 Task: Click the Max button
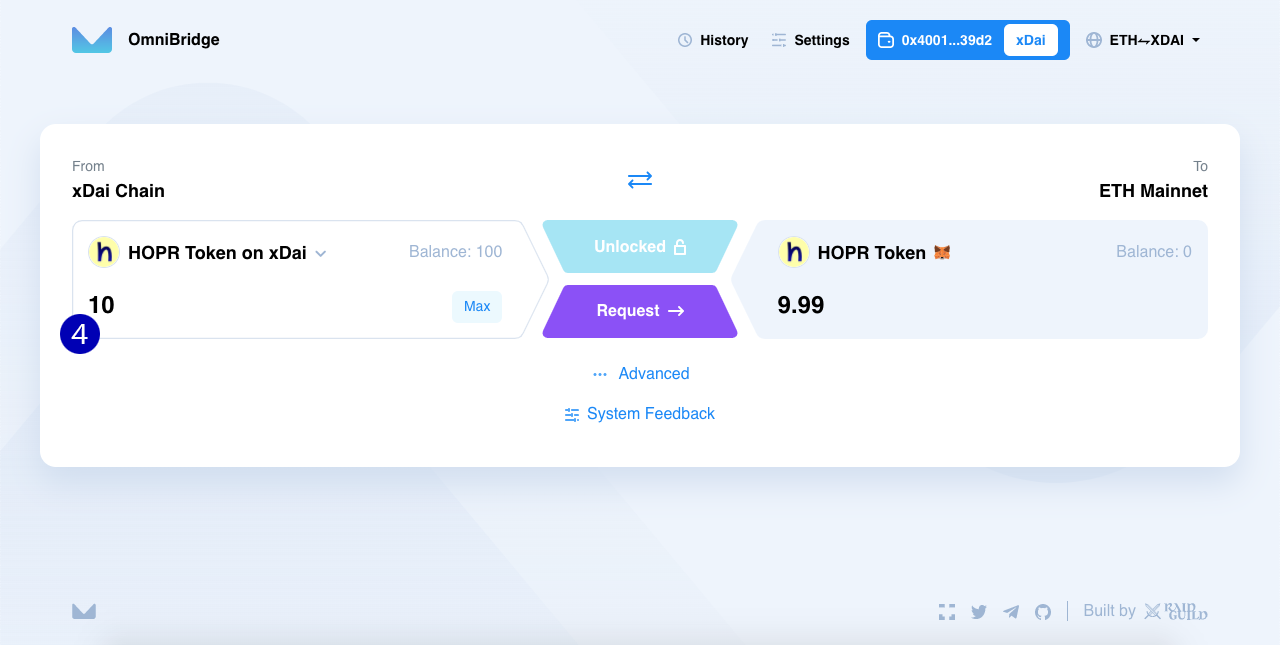coord(477,306)
